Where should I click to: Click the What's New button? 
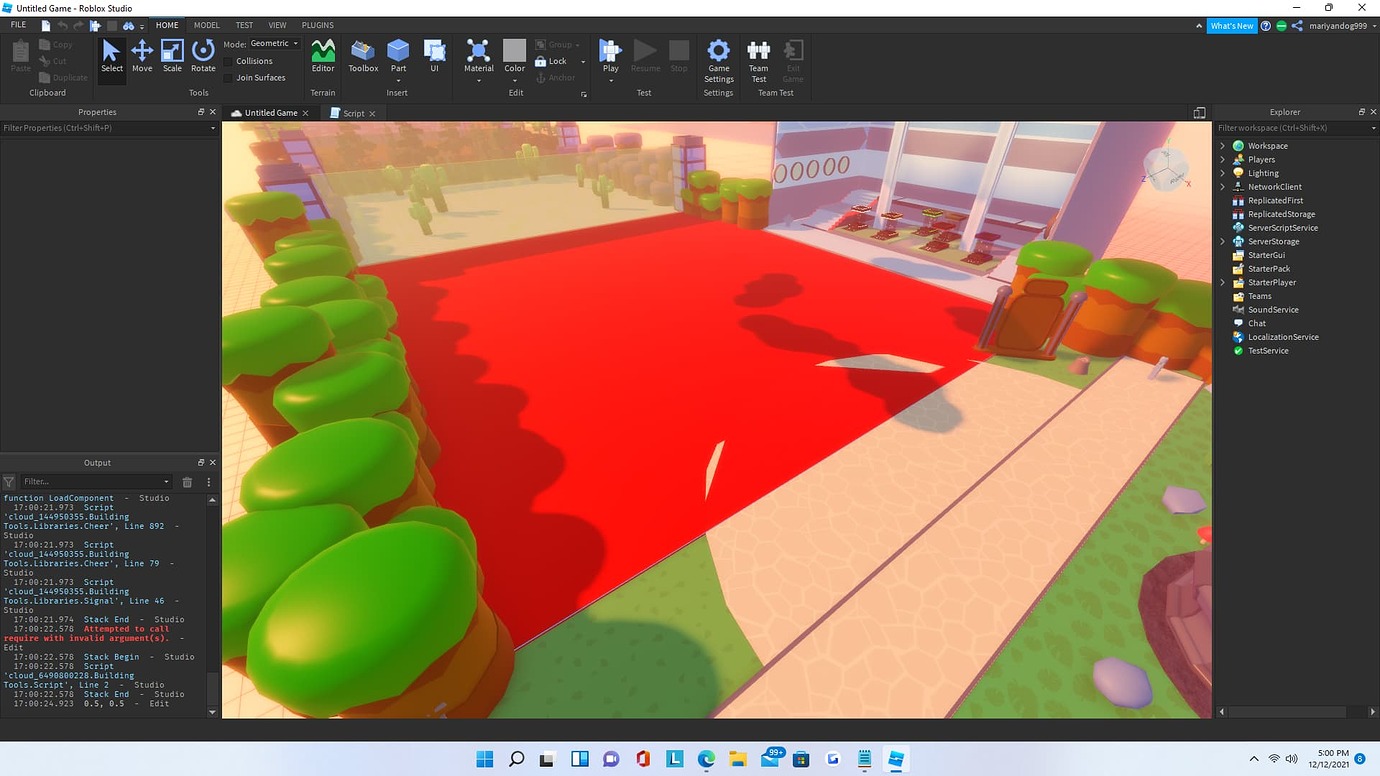coord(1231,26)
